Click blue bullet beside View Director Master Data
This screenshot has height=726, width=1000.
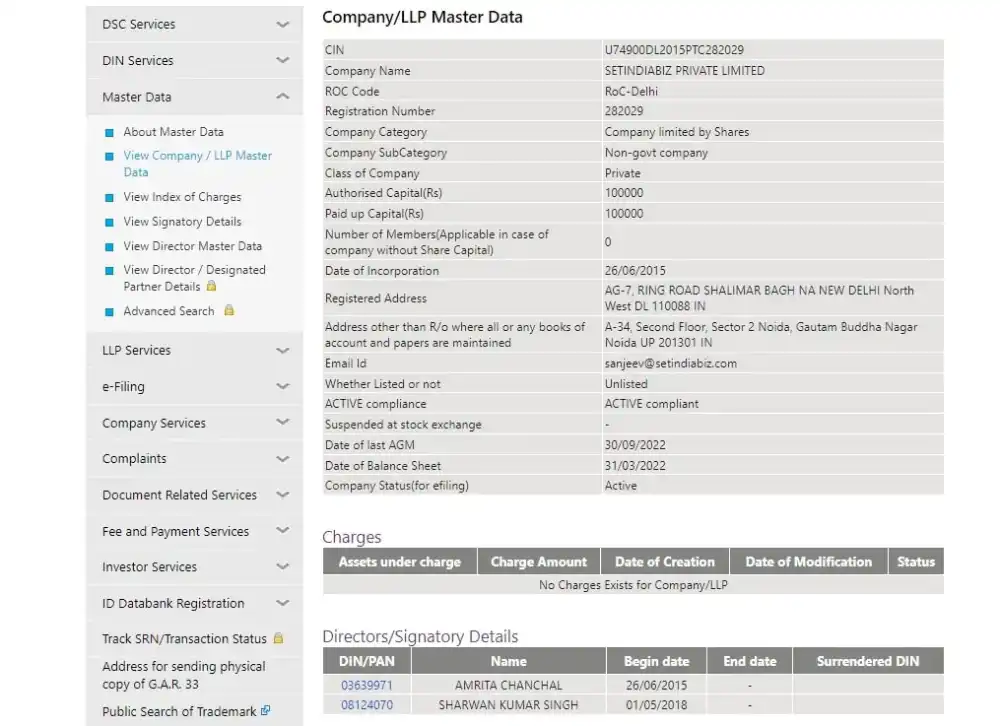[110, 247]
